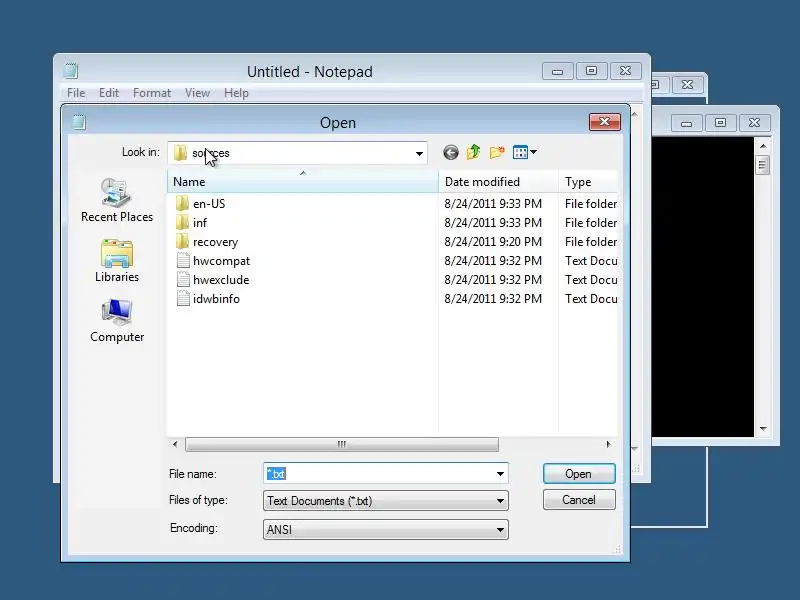Click the 9:20 PM date for recovery

[493, 242]
